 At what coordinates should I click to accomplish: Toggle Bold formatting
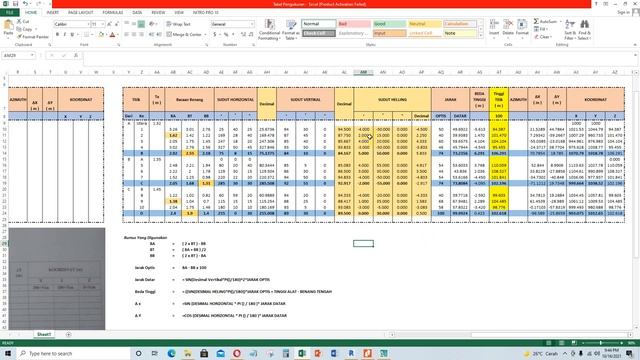pyautogui.click(x=57, y=35)
